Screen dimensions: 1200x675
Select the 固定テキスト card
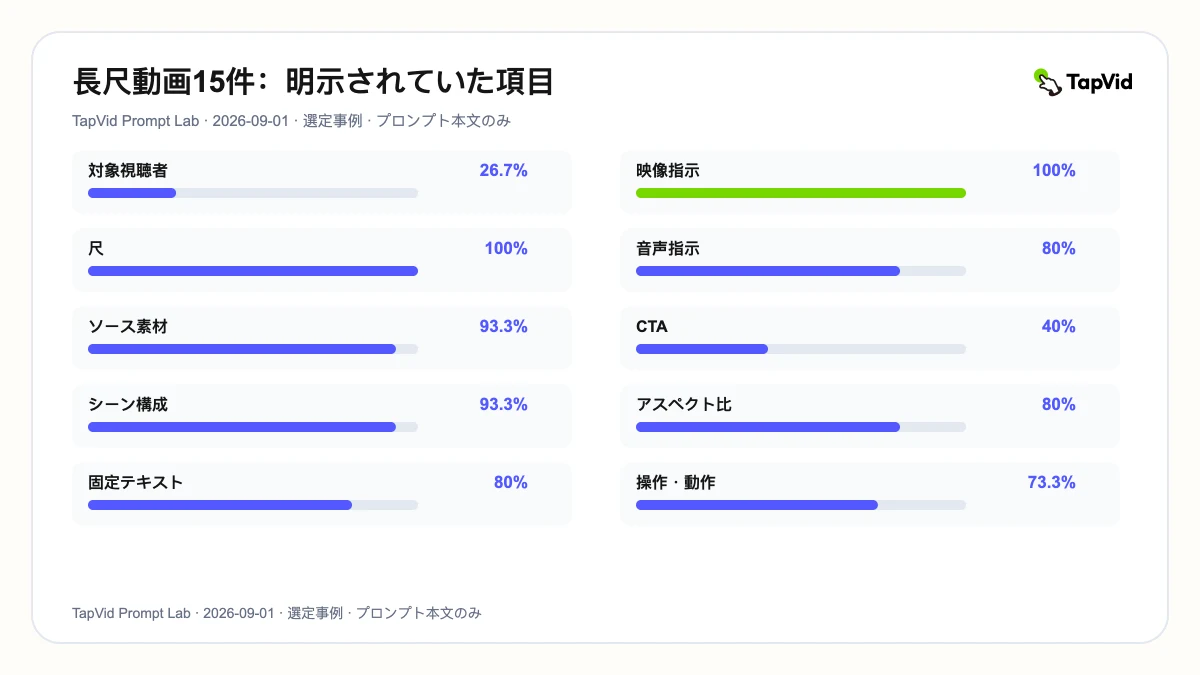[322, 494]
